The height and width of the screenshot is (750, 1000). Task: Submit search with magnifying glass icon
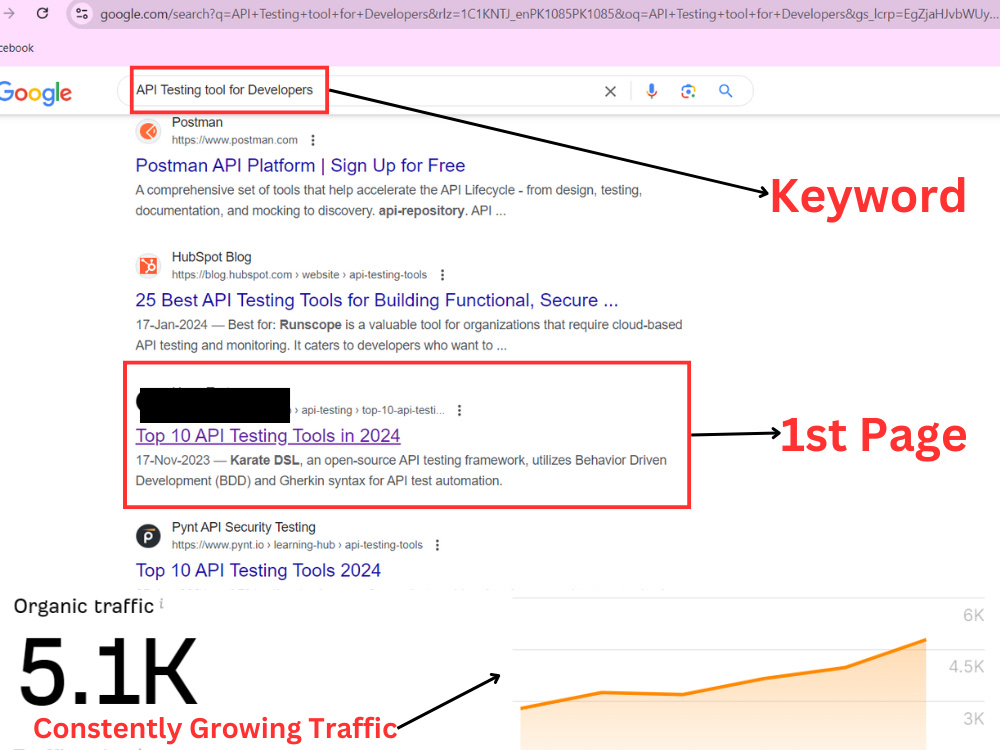(726, 91)
